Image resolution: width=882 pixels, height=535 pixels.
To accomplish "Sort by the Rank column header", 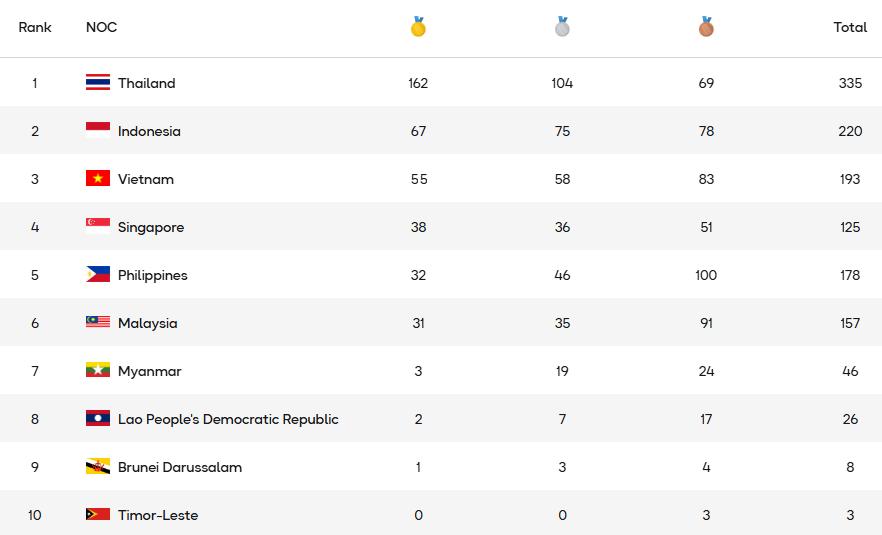I will coord(35,27).
